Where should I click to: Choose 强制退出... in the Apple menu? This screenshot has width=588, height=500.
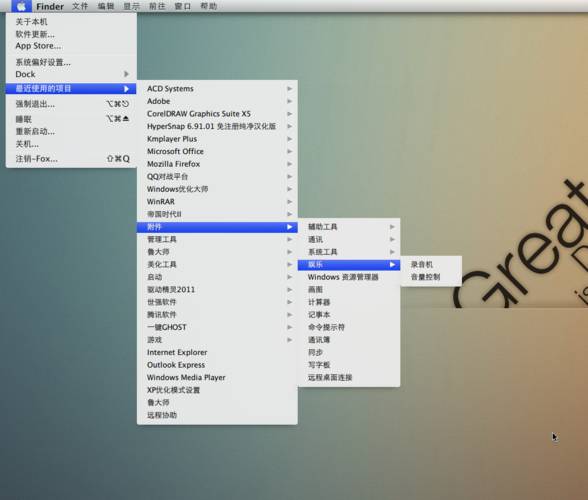pyautogui.click(x=71, y=104)
